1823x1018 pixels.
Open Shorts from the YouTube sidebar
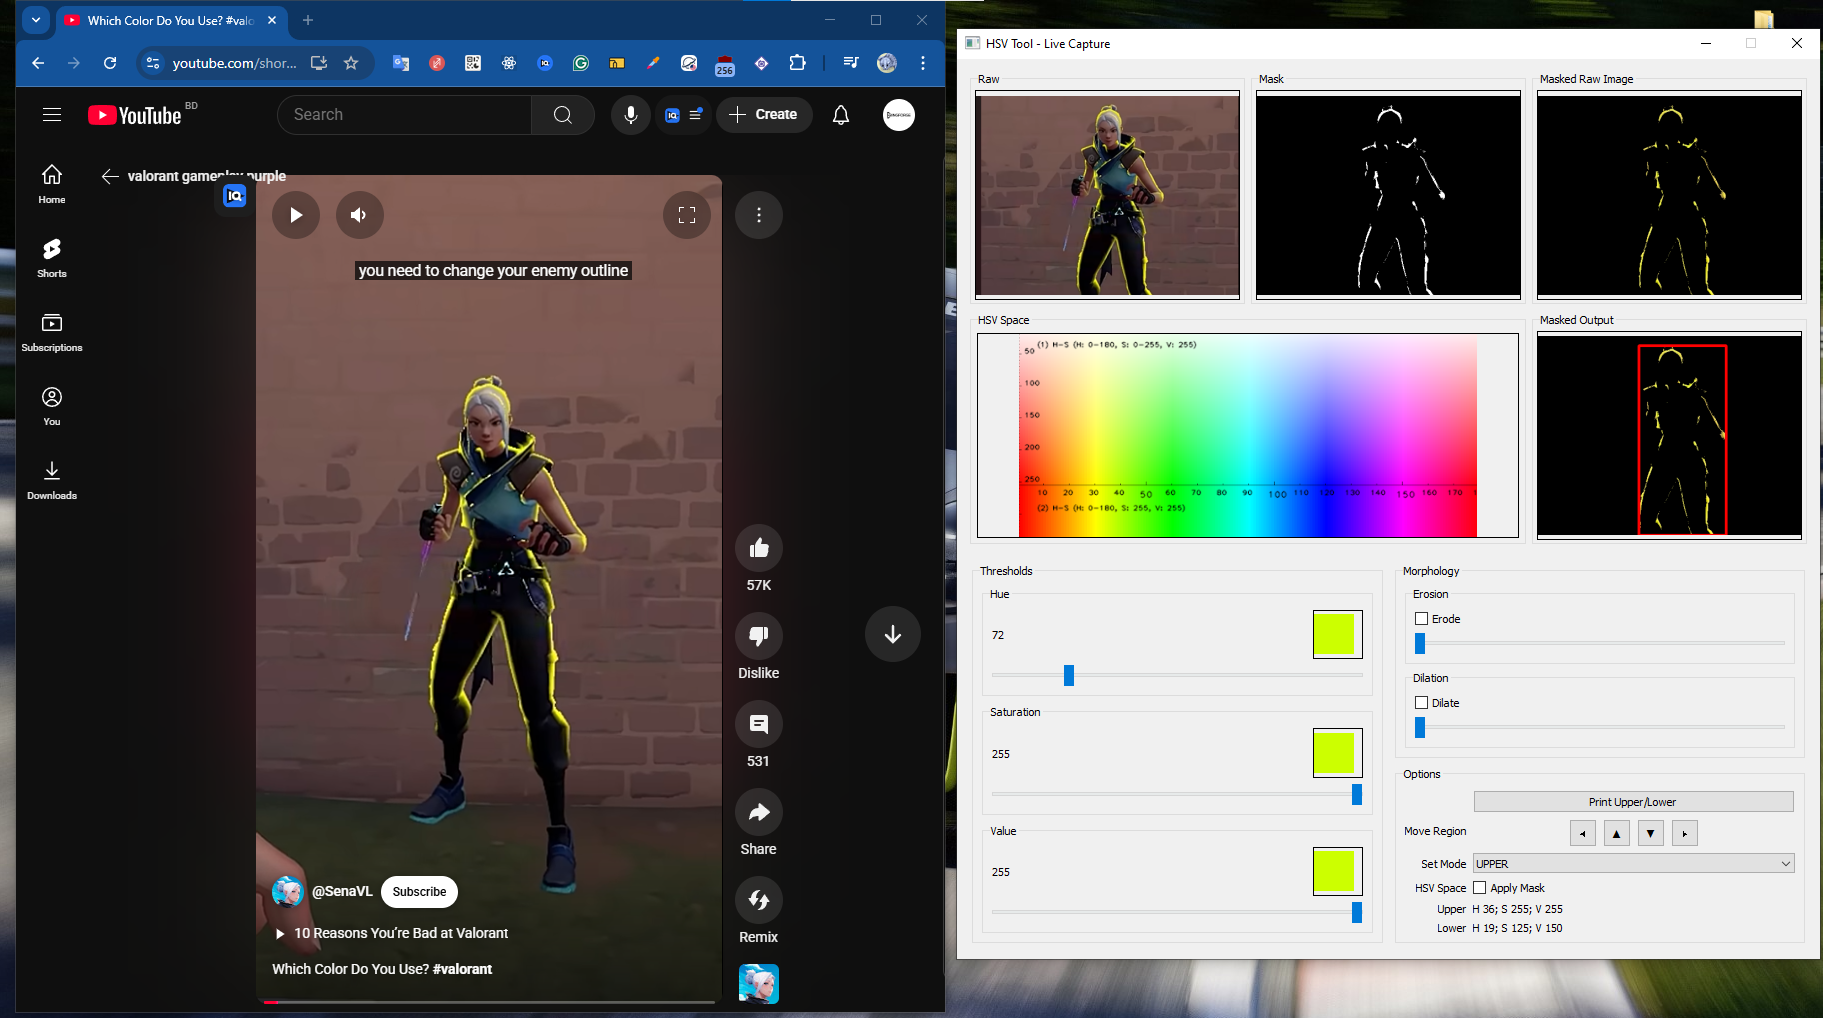coord(52,258)
